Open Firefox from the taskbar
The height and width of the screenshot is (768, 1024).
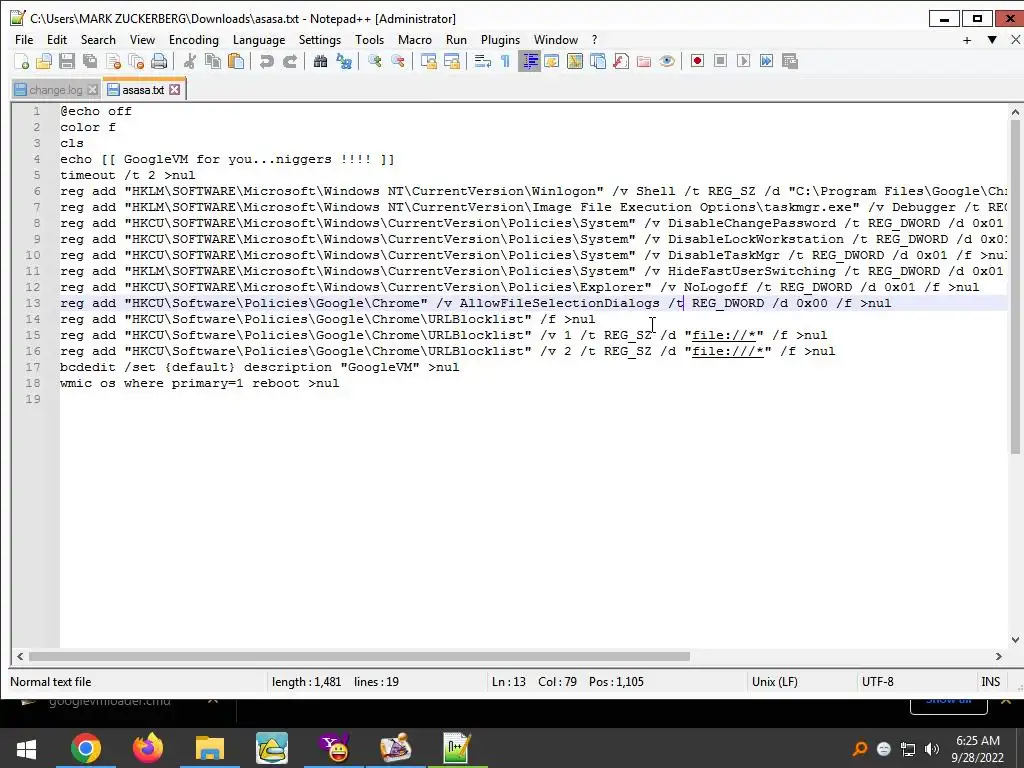pos(148,748)
